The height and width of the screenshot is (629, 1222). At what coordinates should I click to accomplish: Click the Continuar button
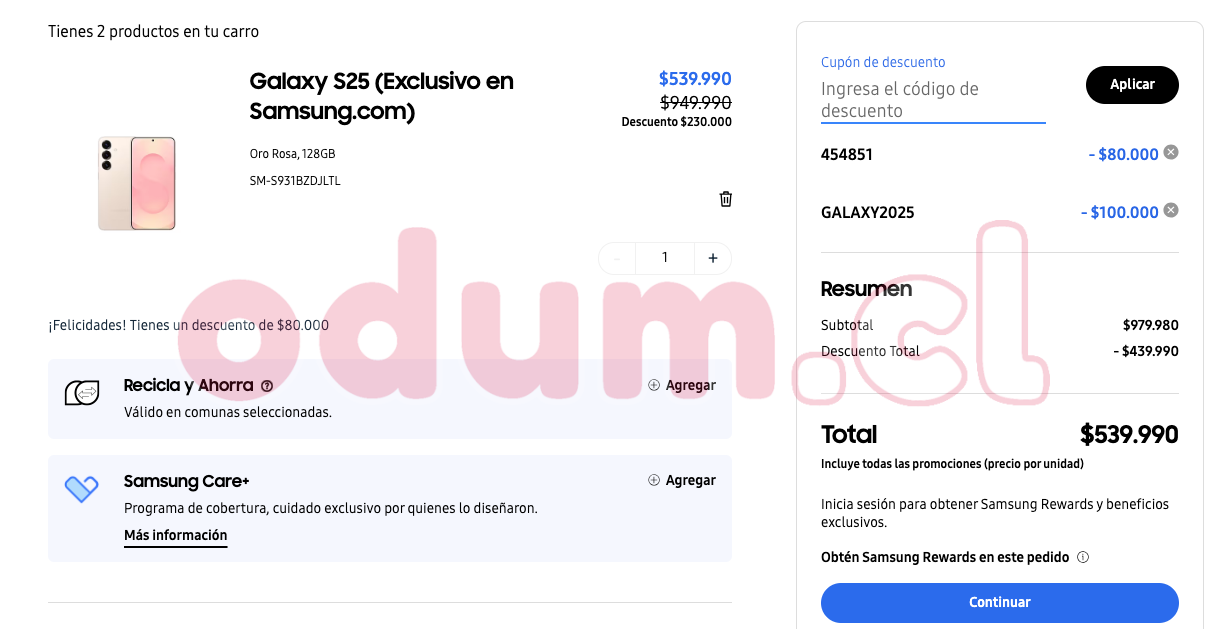coord(1000,602)
